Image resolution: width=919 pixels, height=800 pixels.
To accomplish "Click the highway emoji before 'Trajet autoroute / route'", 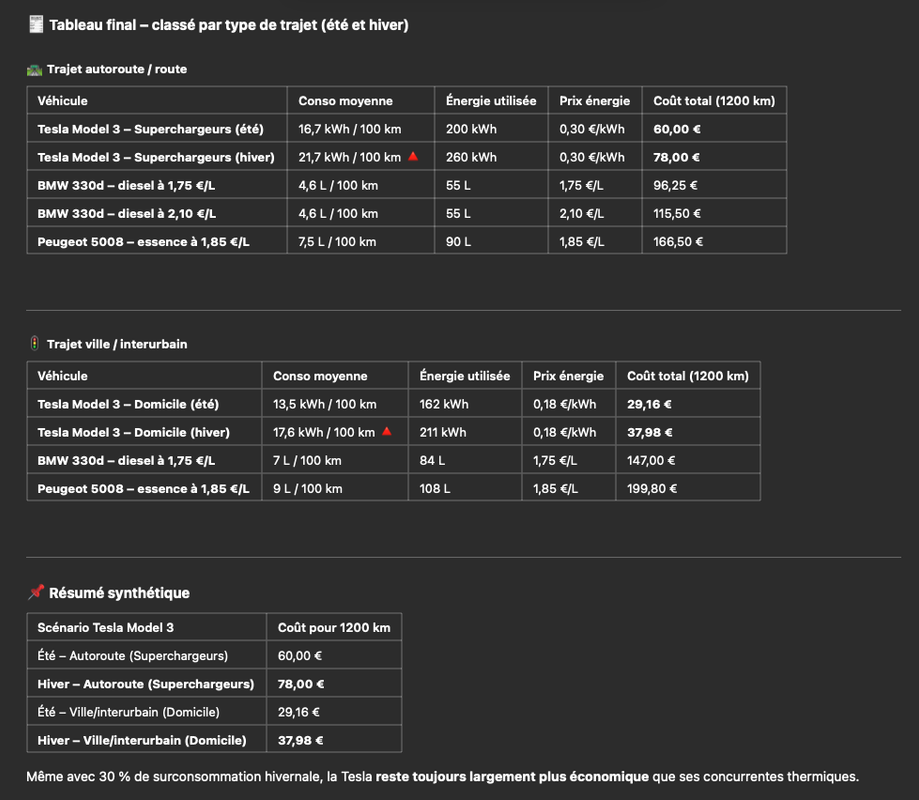I will pyautogui.click(x=35, y=70).
